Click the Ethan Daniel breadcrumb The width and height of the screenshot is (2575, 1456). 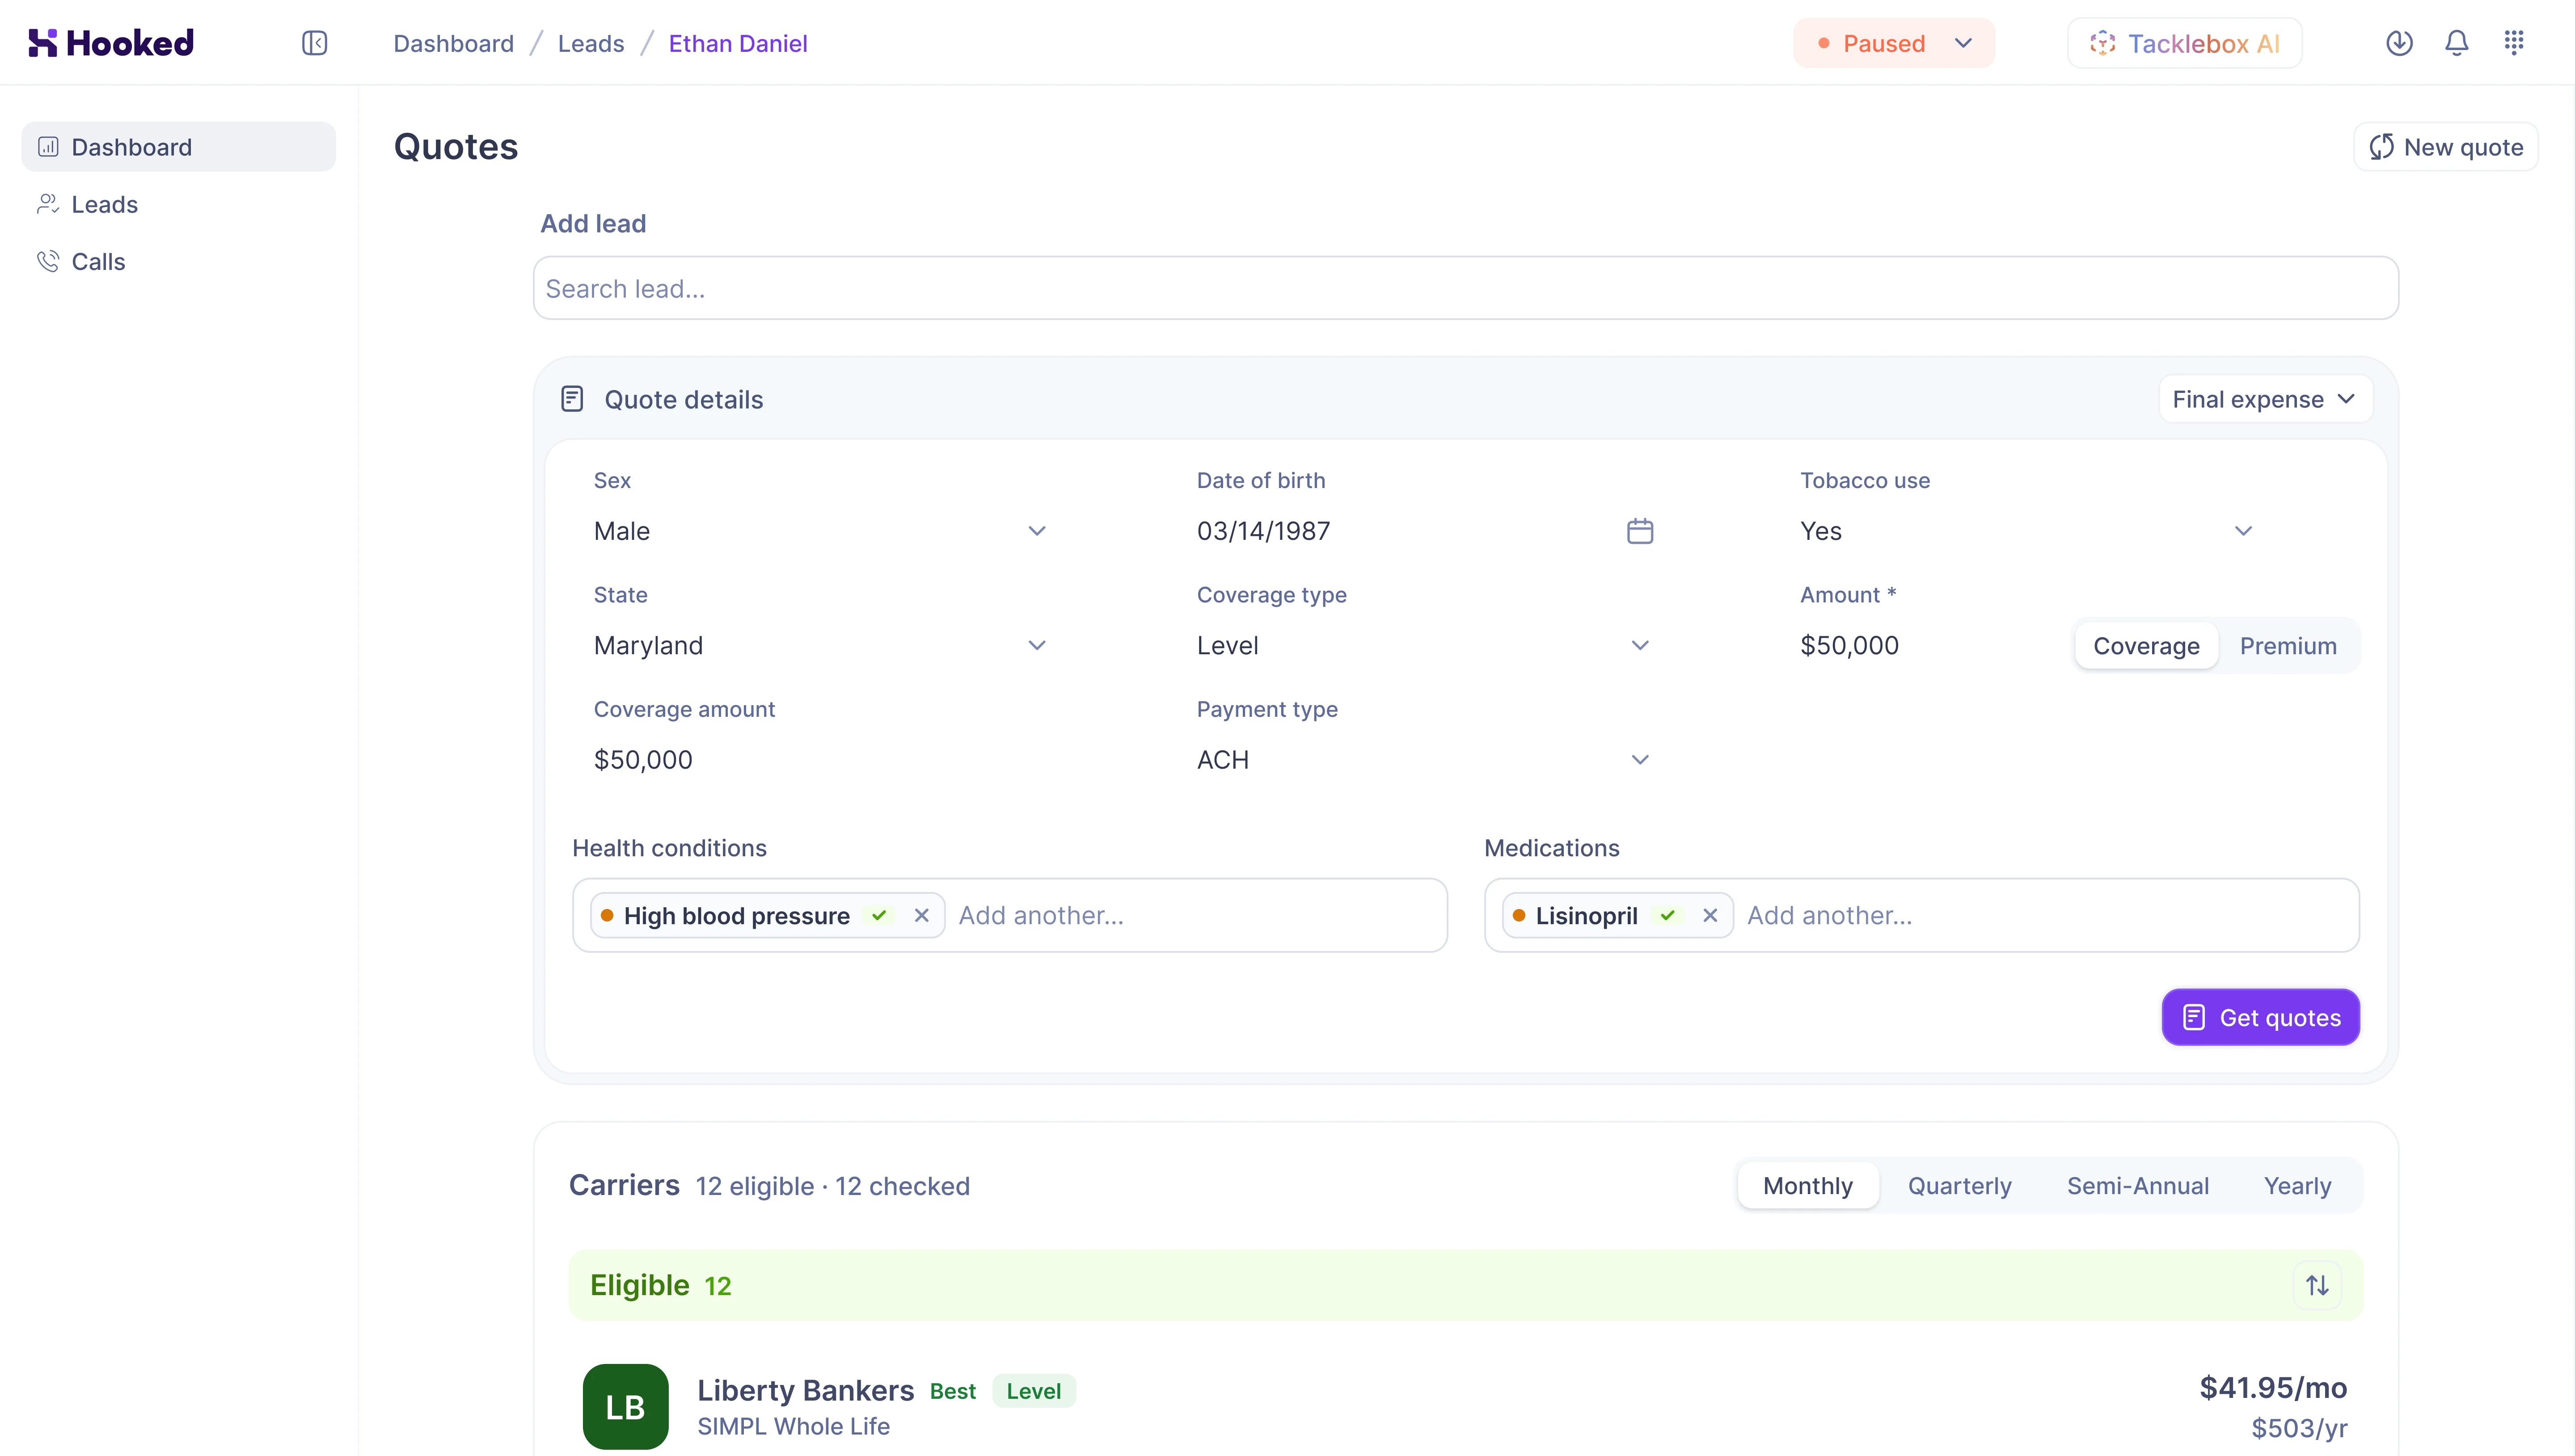[738, 43]
